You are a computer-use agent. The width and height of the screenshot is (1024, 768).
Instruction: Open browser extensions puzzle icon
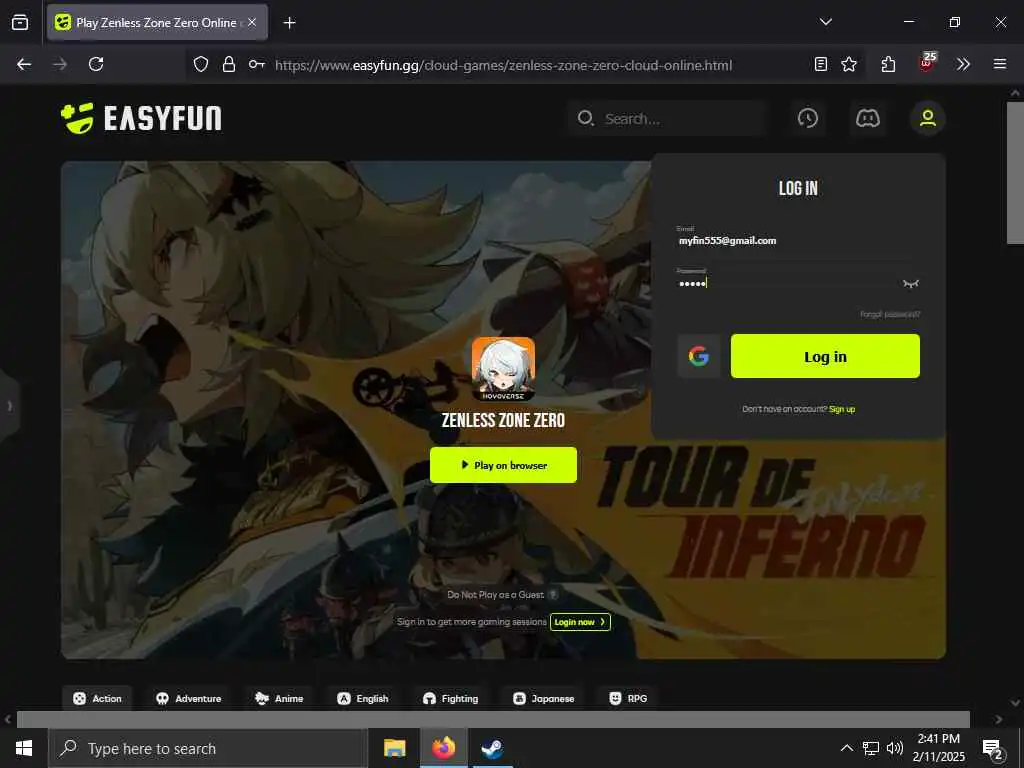point(888,64)
